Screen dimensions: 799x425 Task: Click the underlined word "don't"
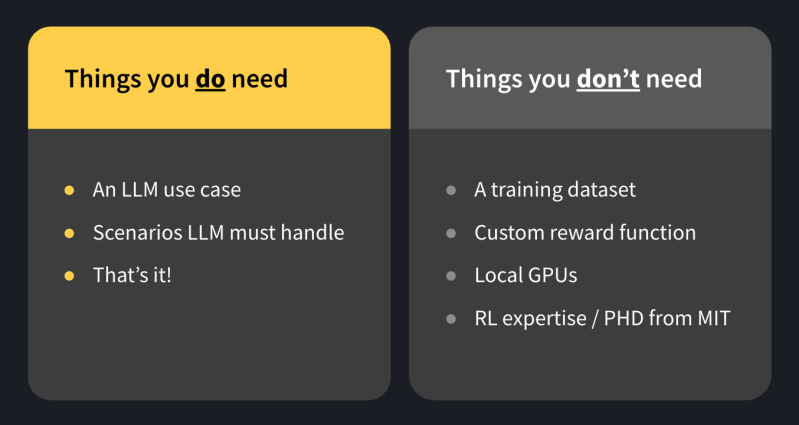pyautogui.click(x=608, y=78)
